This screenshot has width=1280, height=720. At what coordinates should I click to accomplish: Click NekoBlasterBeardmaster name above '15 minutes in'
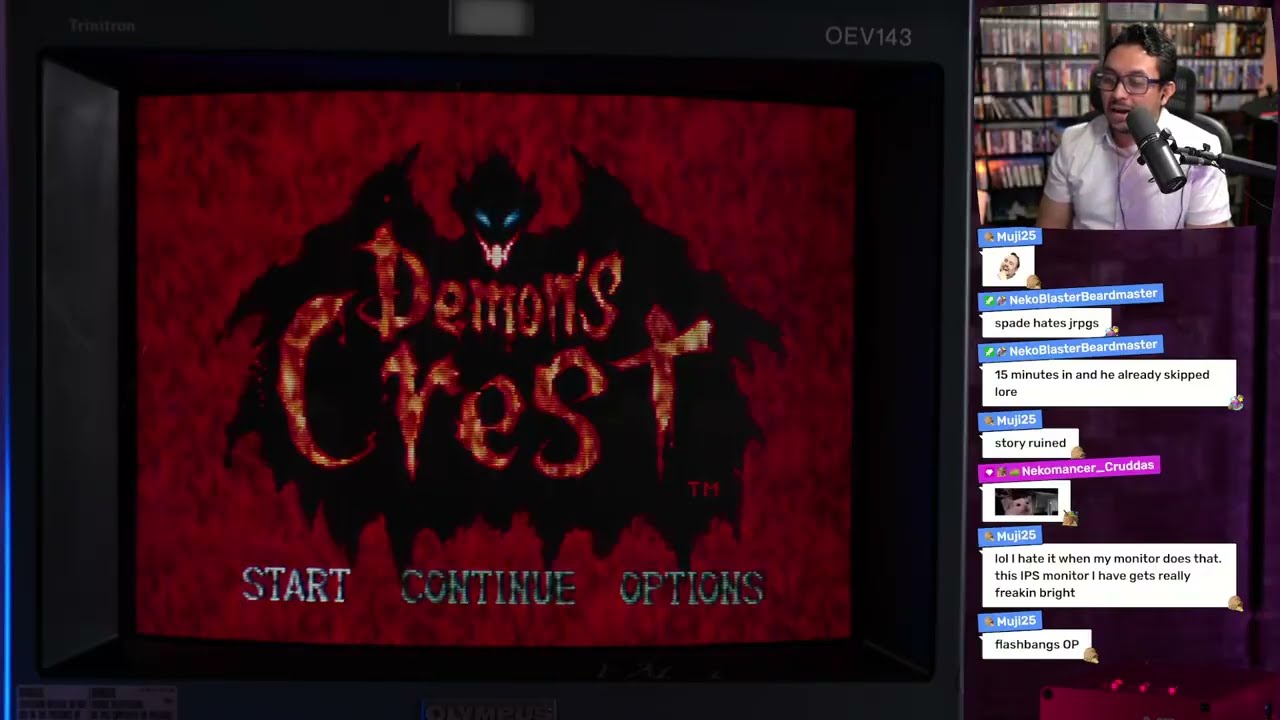[1083, 349]
